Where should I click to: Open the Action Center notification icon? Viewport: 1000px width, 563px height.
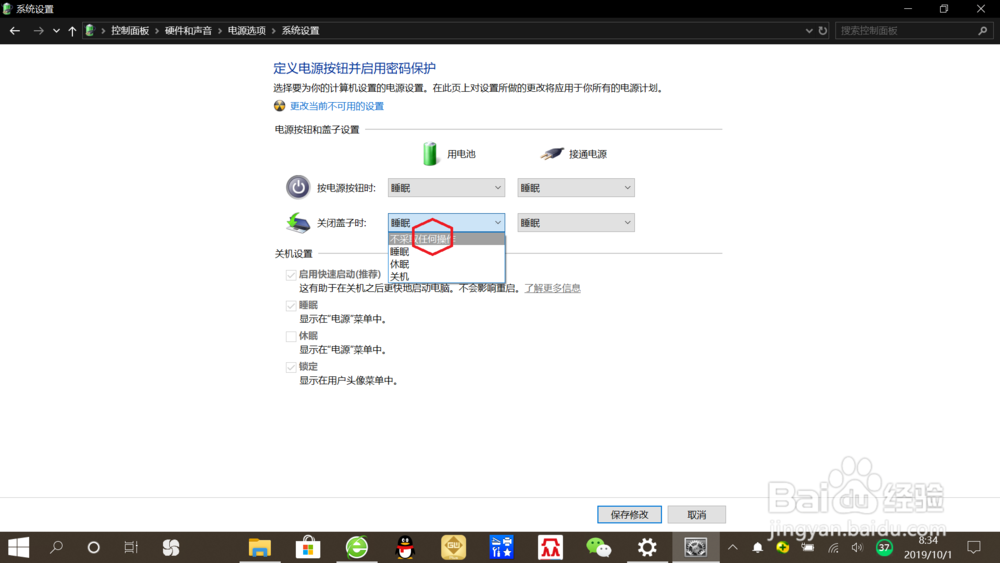pyautogui.click(x=974, y=547)
